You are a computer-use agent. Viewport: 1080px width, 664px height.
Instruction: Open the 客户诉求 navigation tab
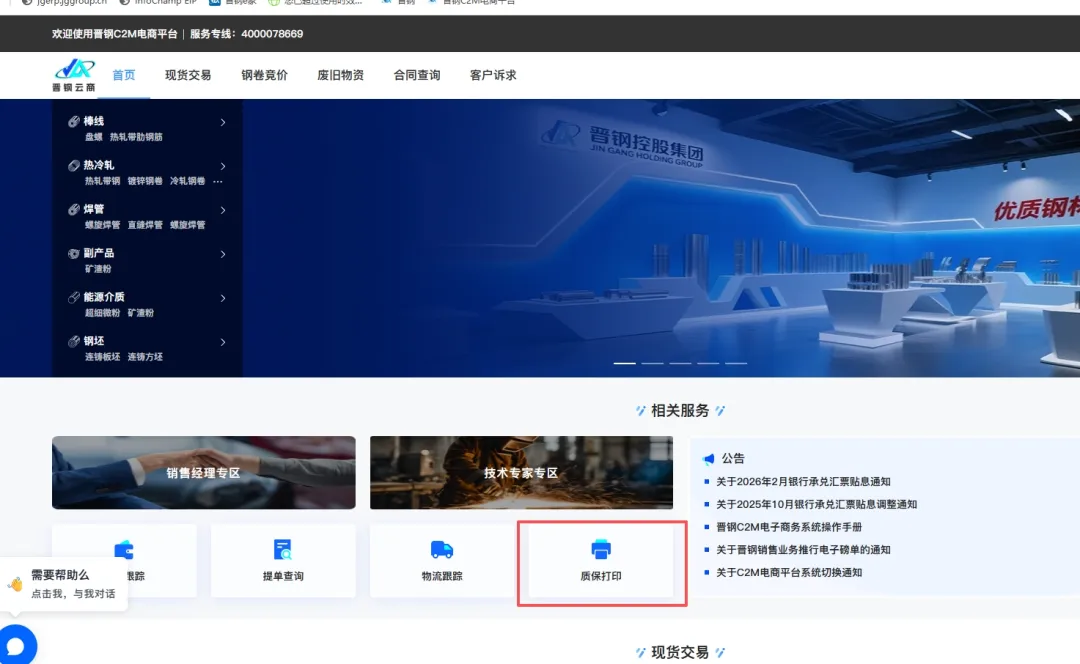(x=493, y=75)
